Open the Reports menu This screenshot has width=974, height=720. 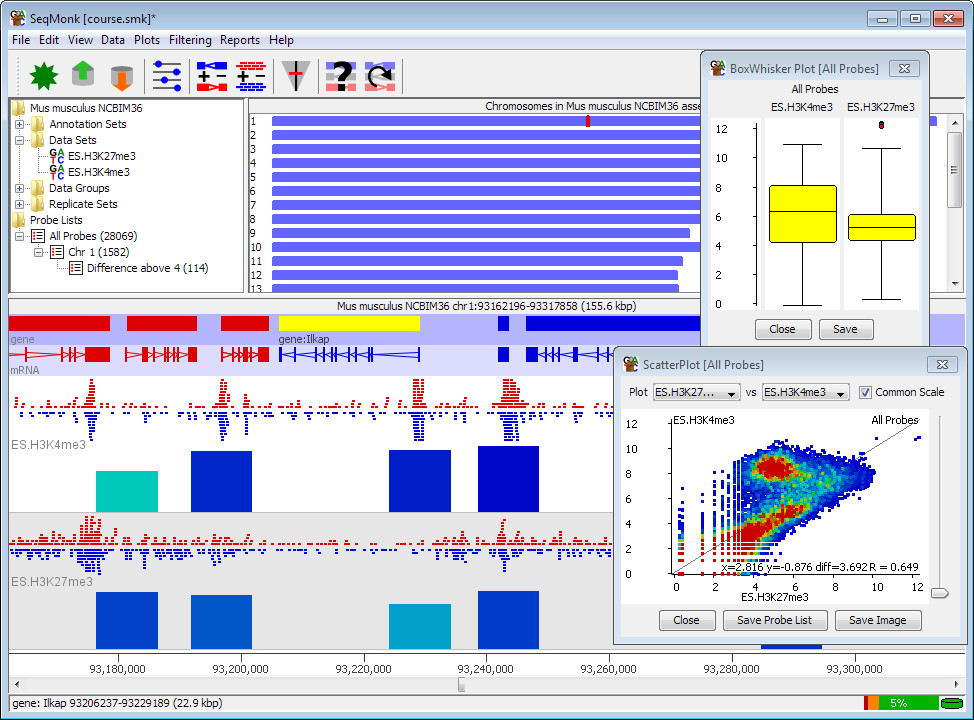click(240, 40)
